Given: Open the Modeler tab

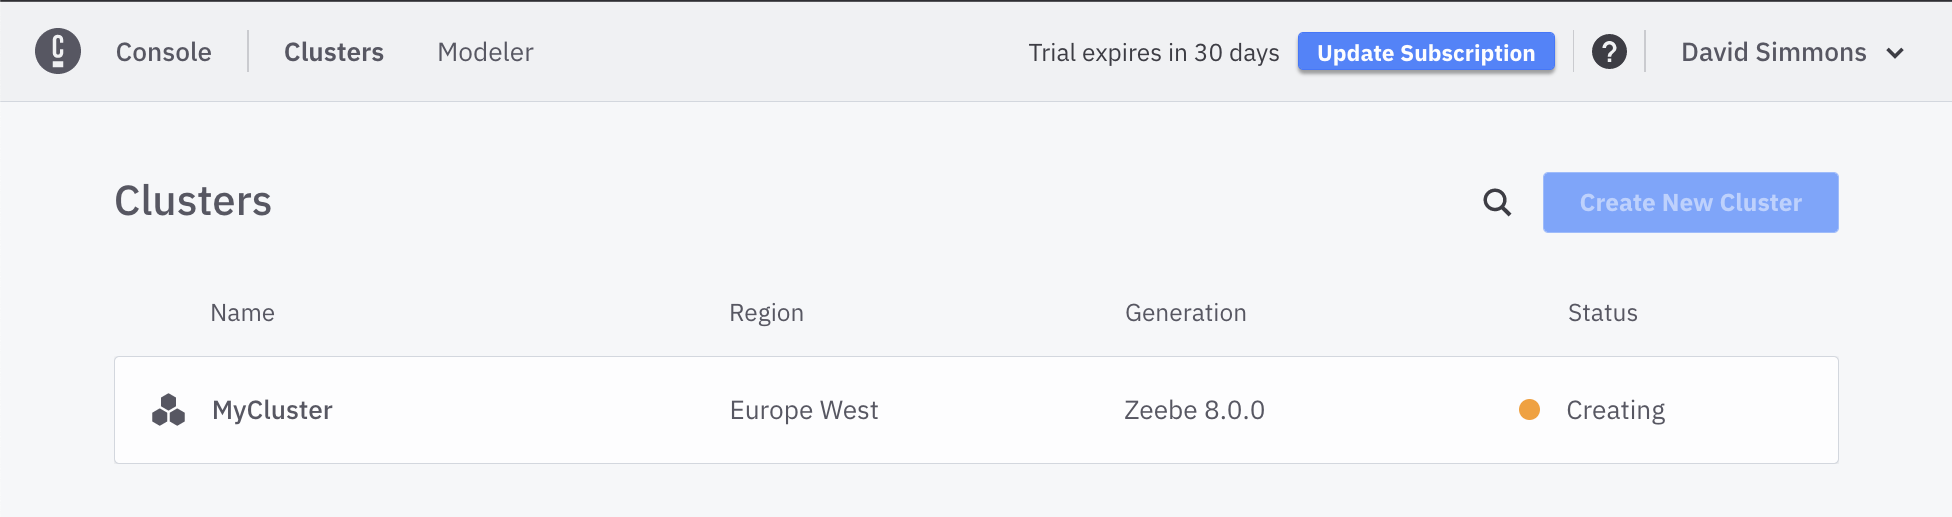Looking at the screenshot, I should pyautogui.click(x=485, y=52).
